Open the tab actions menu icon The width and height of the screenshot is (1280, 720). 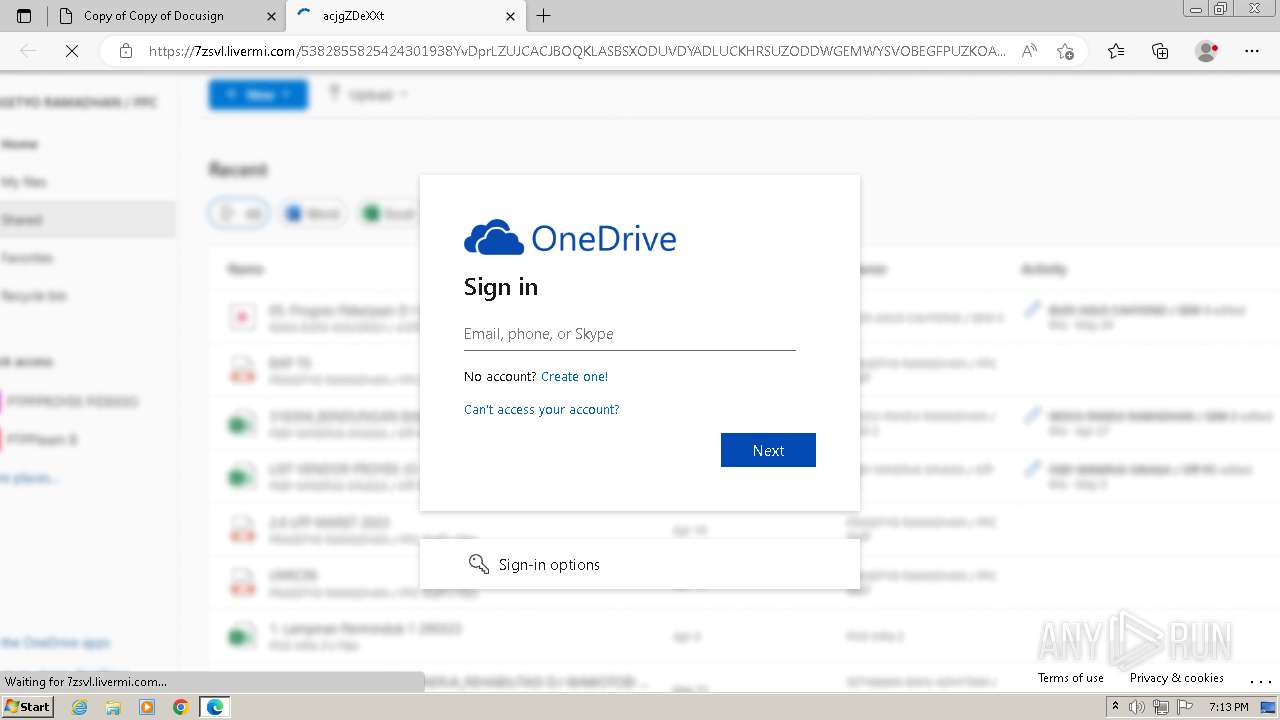(x=24, y=16)
